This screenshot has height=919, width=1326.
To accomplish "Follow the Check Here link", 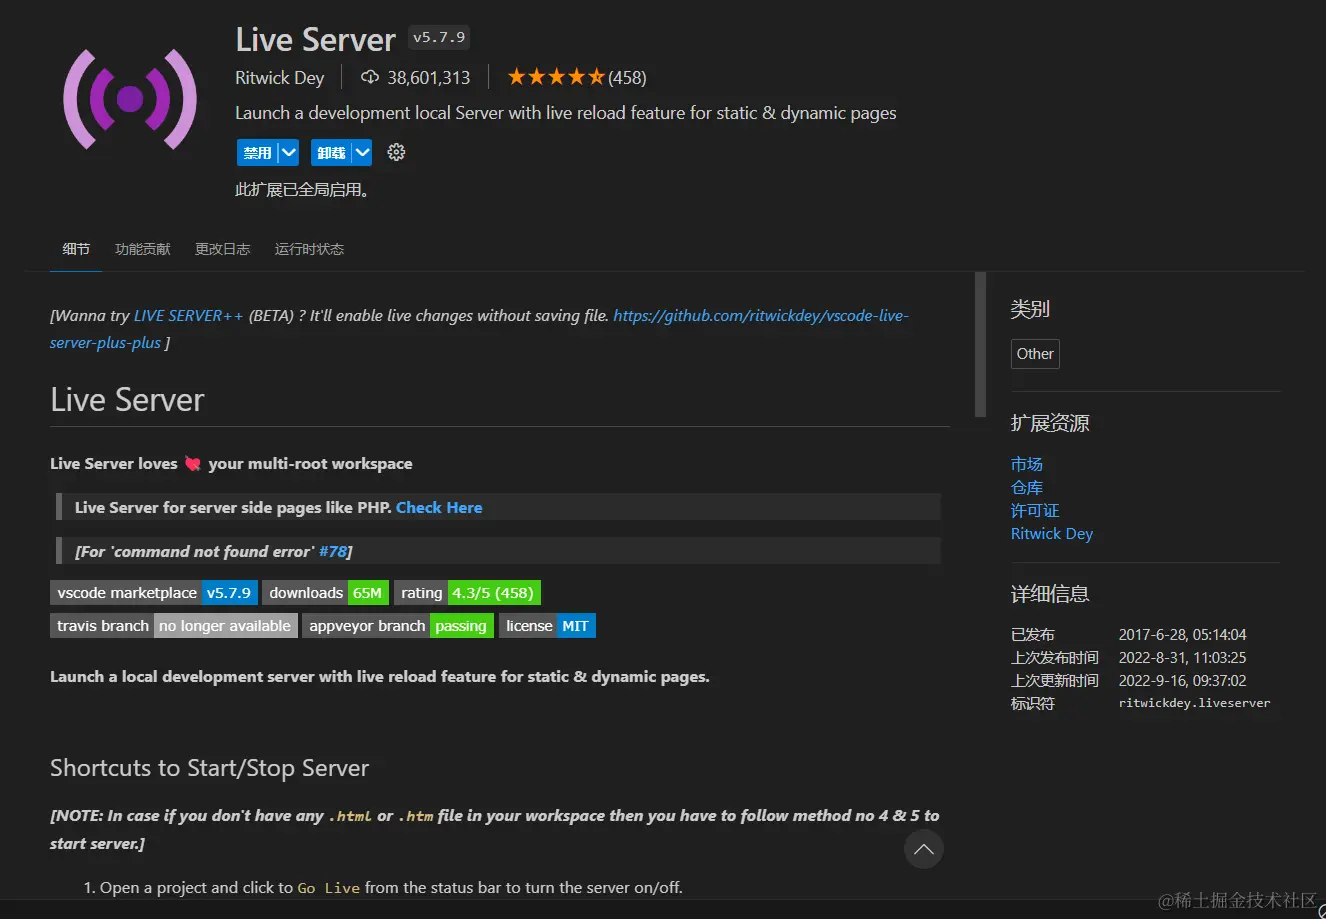I will [x=439, y=508].
